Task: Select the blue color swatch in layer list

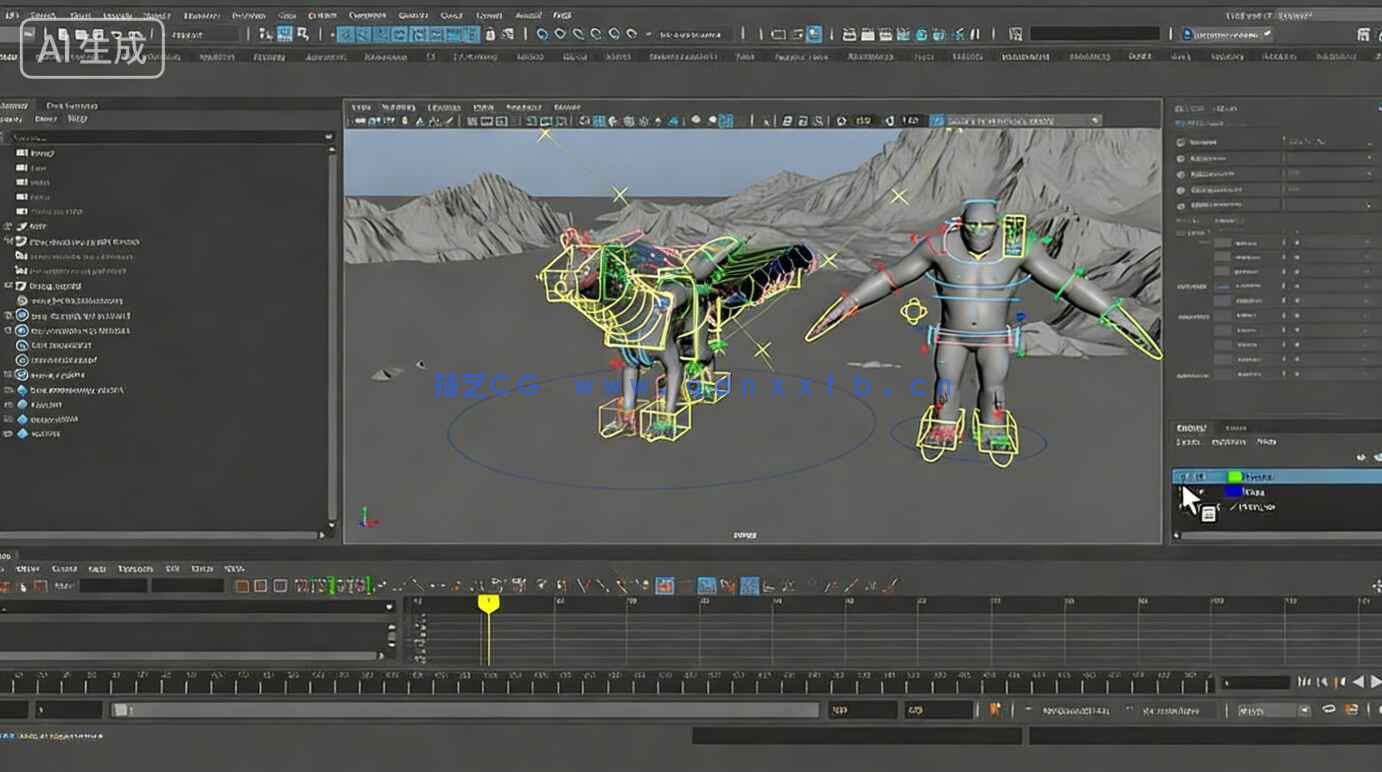Action: [1234, 492]
